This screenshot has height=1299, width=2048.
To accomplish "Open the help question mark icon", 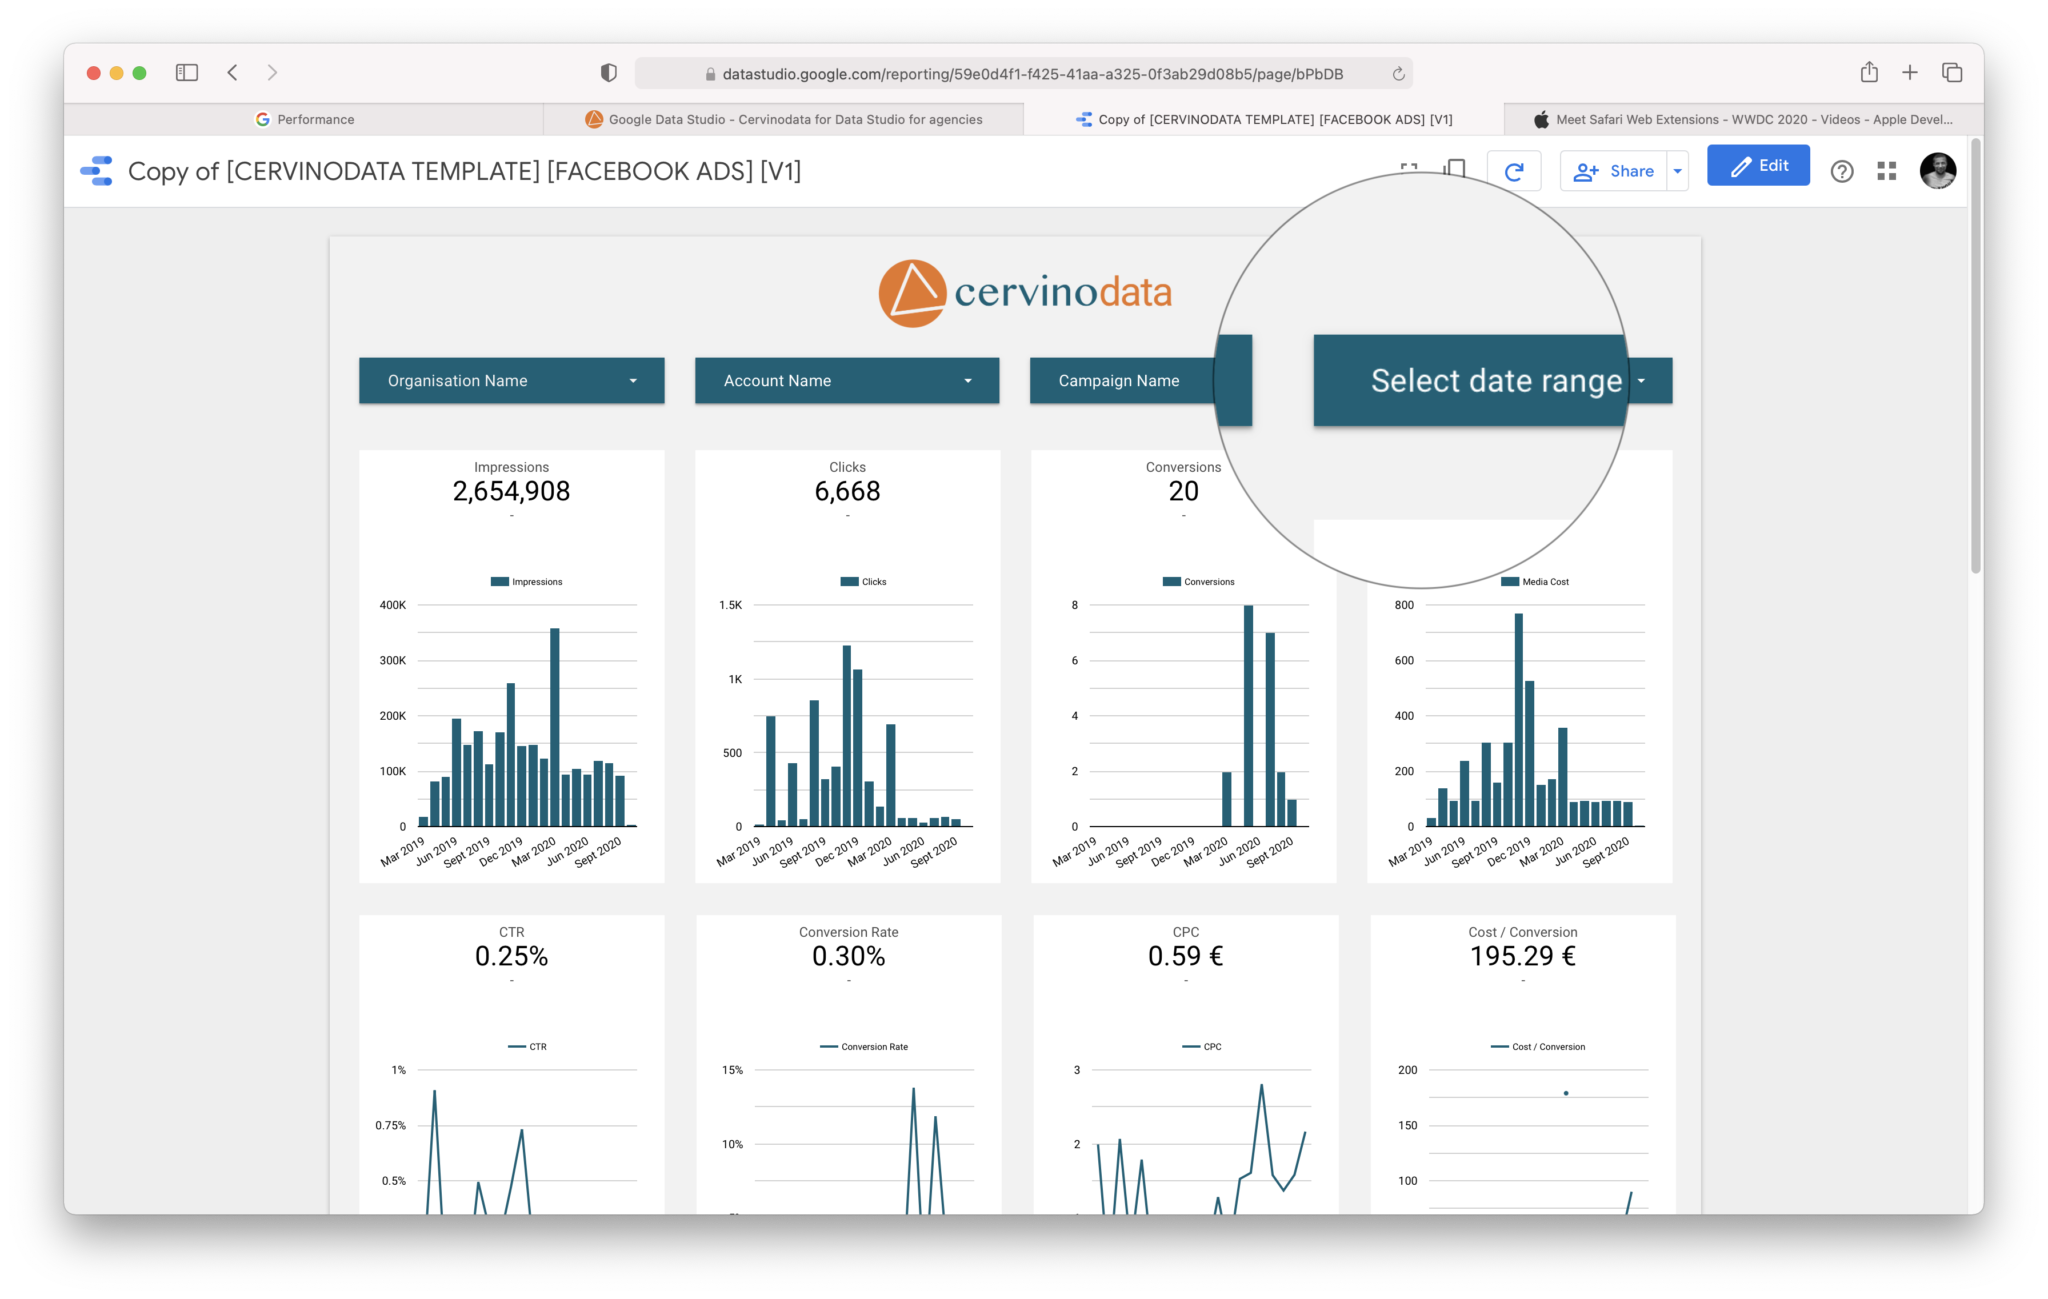I will coord(1842,171).
